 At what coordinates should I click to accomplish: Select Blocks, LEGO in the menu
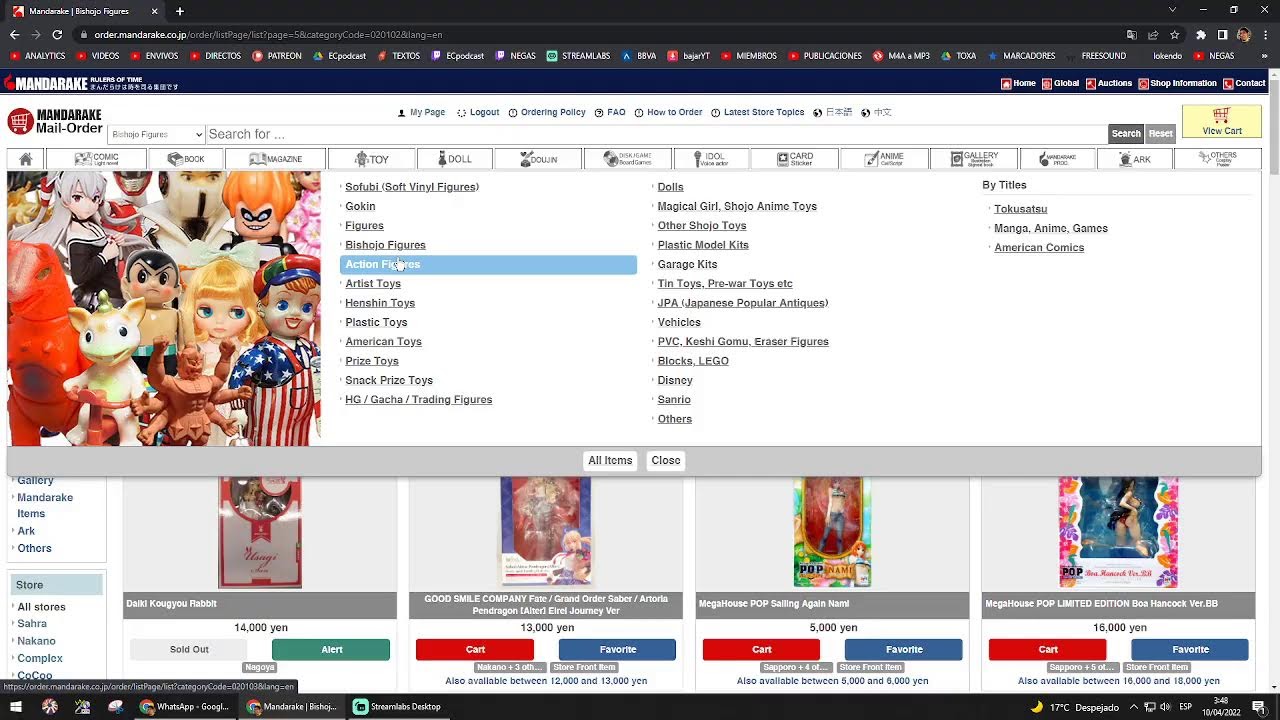coord(693,361)
